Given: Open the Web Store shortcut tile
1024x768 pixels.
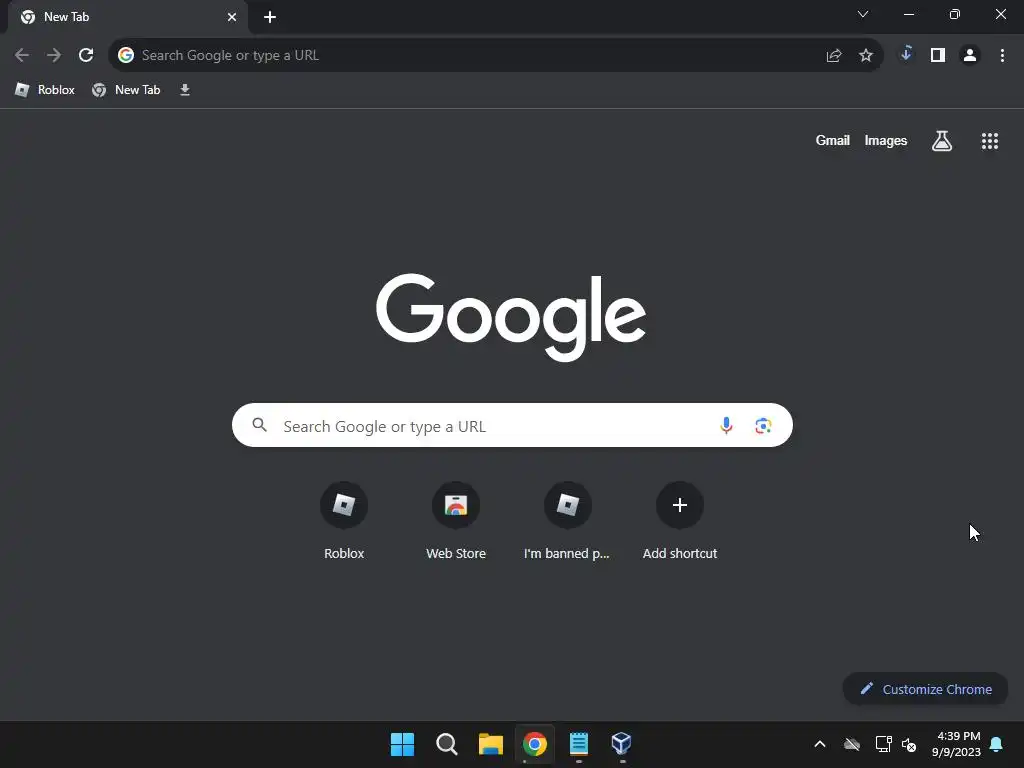Looking at the screenshot, I should tap(456, 521).
